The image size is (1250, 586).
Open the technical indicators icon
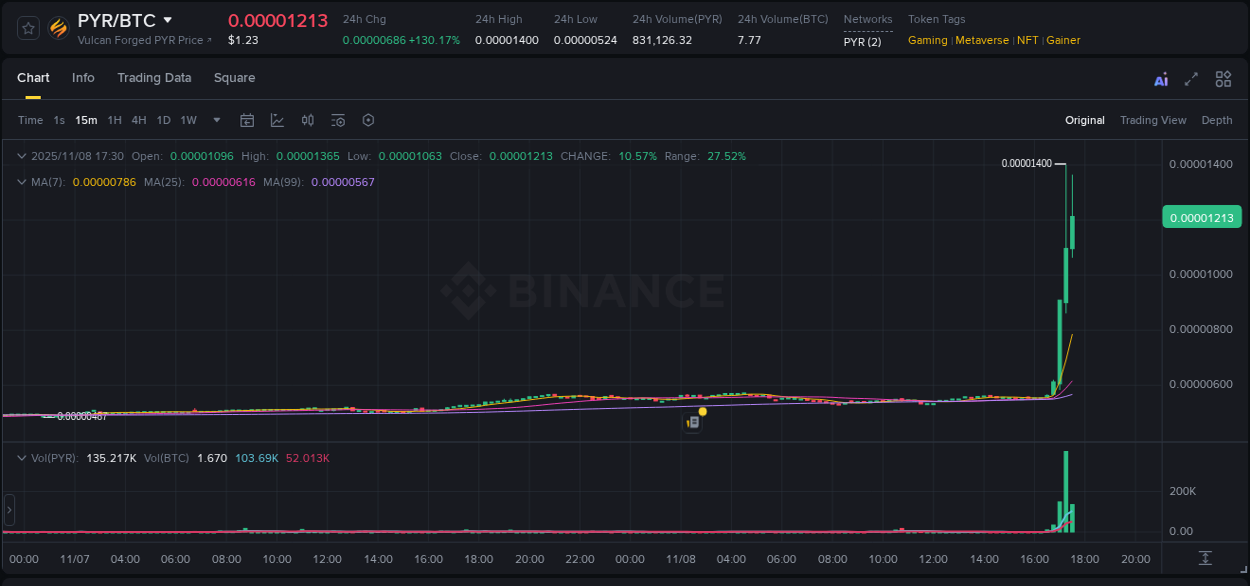[x=307, y=120]
